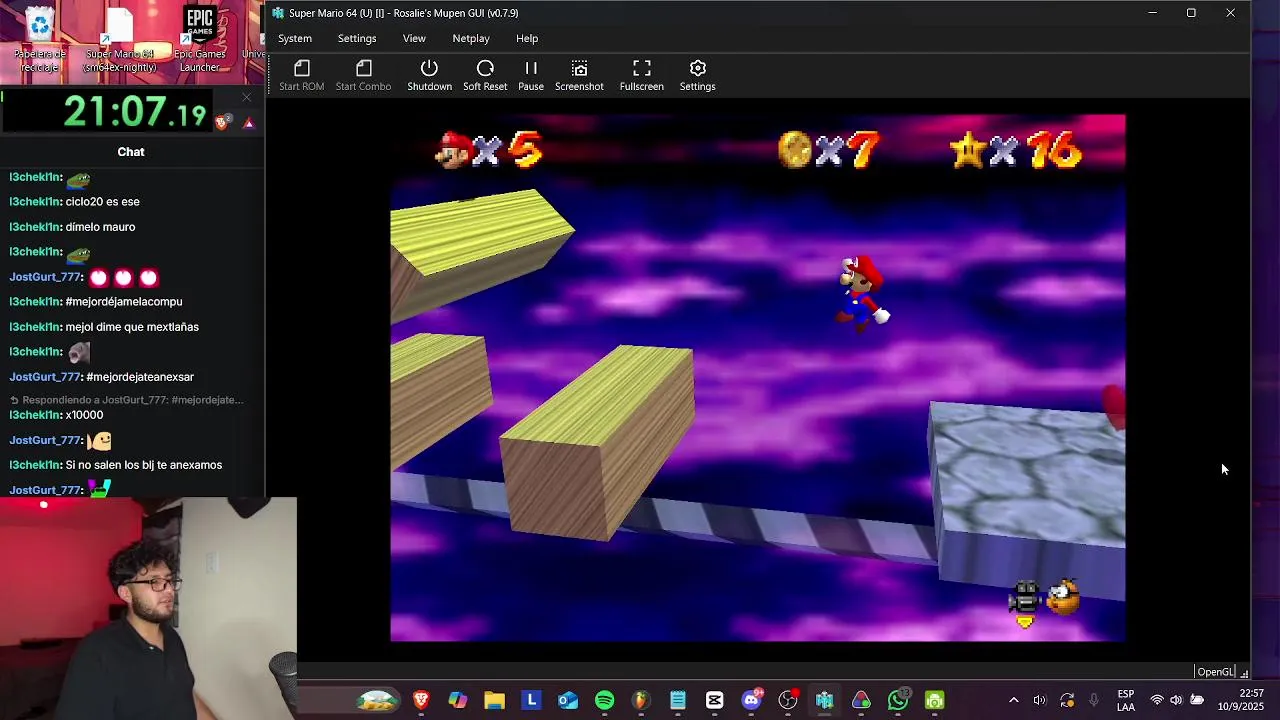Expand the hidden system tray icons chevron

tap(1013, 700)
